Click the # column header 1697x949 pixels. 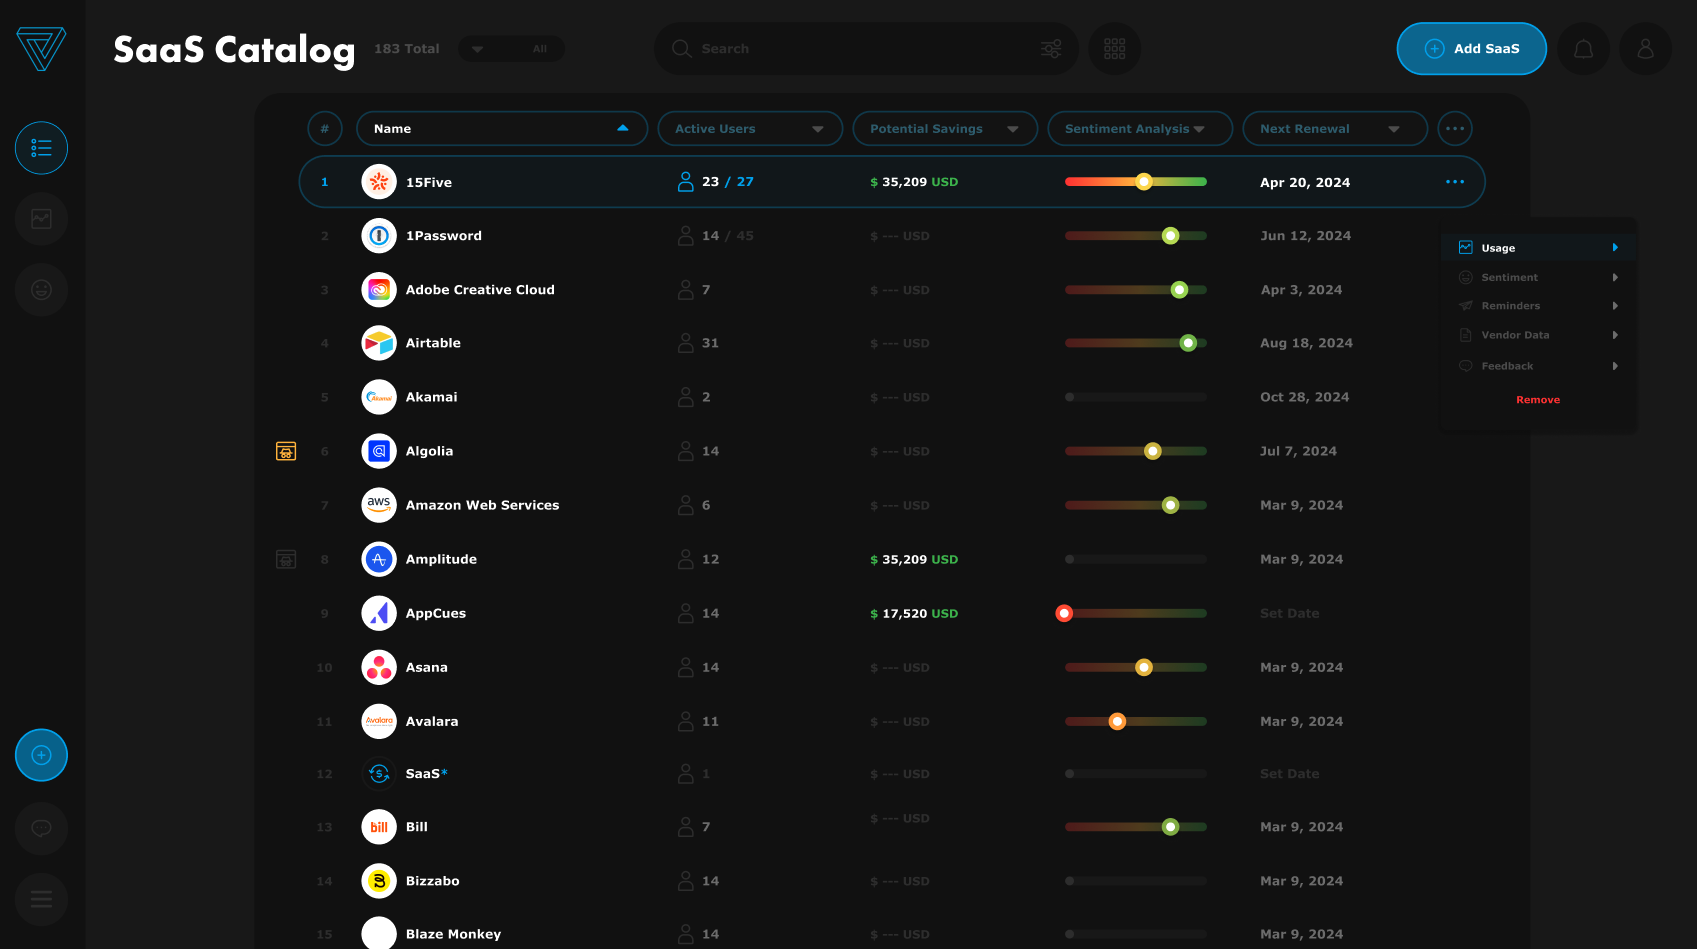tap(324, 128)
